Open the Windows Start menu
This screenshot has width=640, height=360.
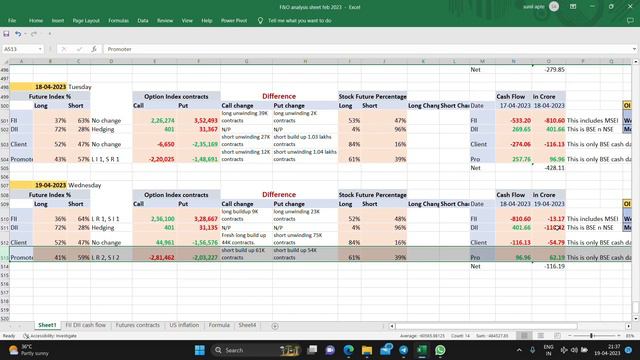[200, 350]
